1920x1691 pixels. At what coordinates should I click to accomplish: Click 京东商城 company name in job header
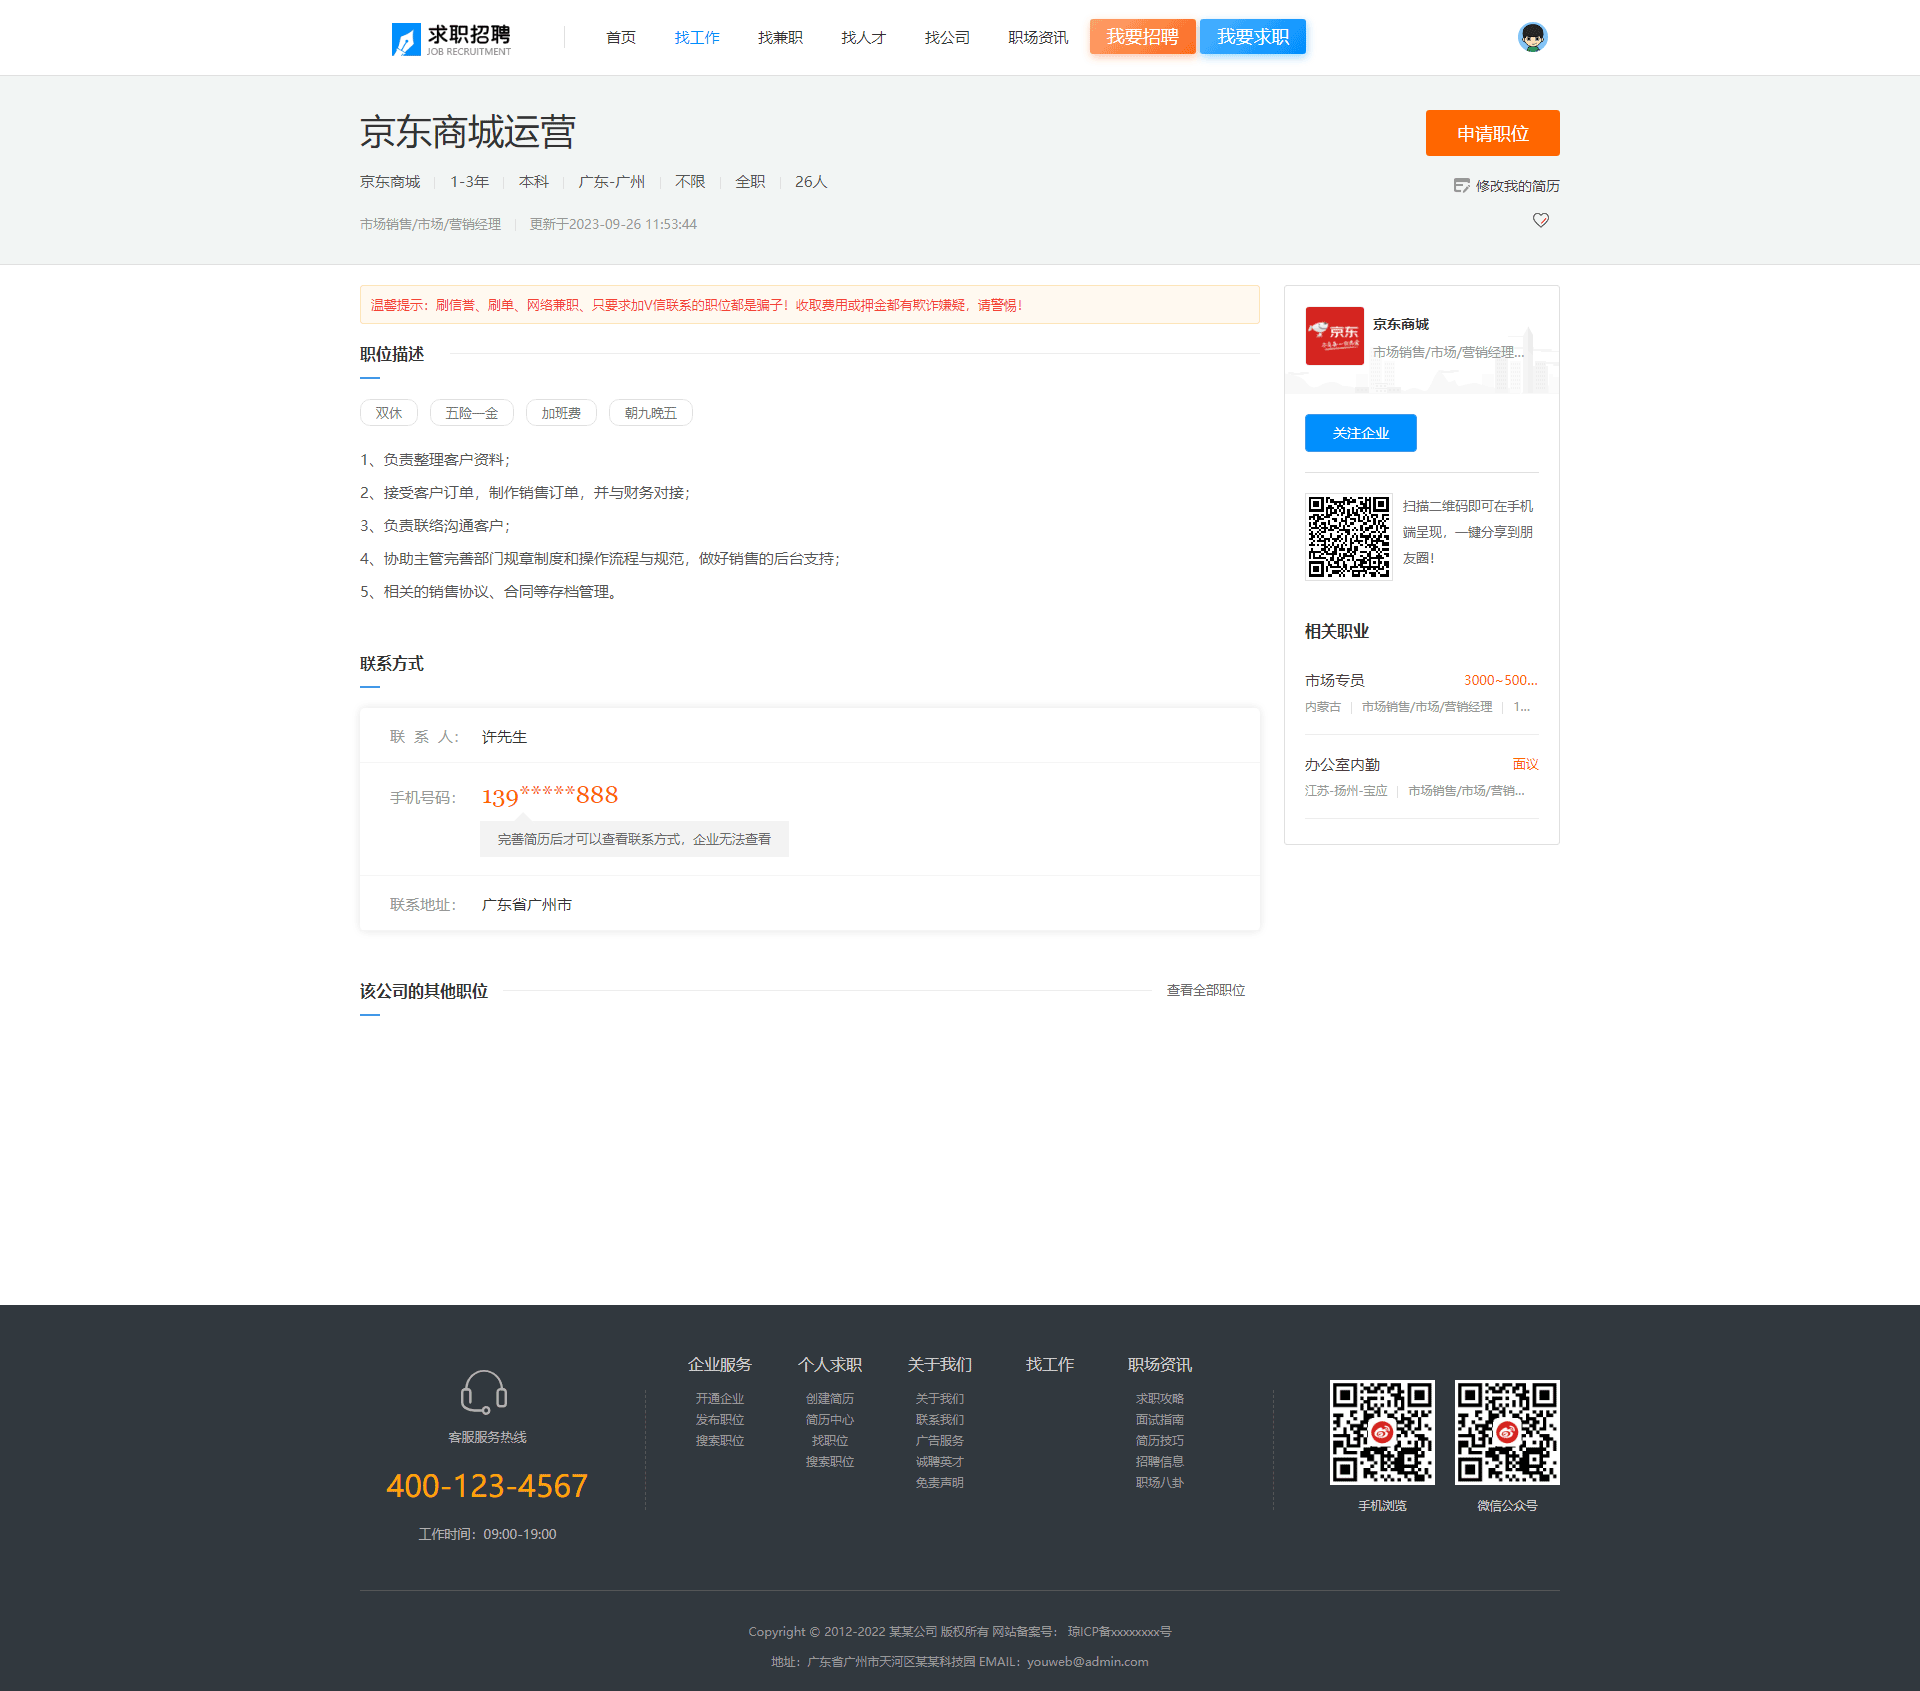(x=390, y=182)
